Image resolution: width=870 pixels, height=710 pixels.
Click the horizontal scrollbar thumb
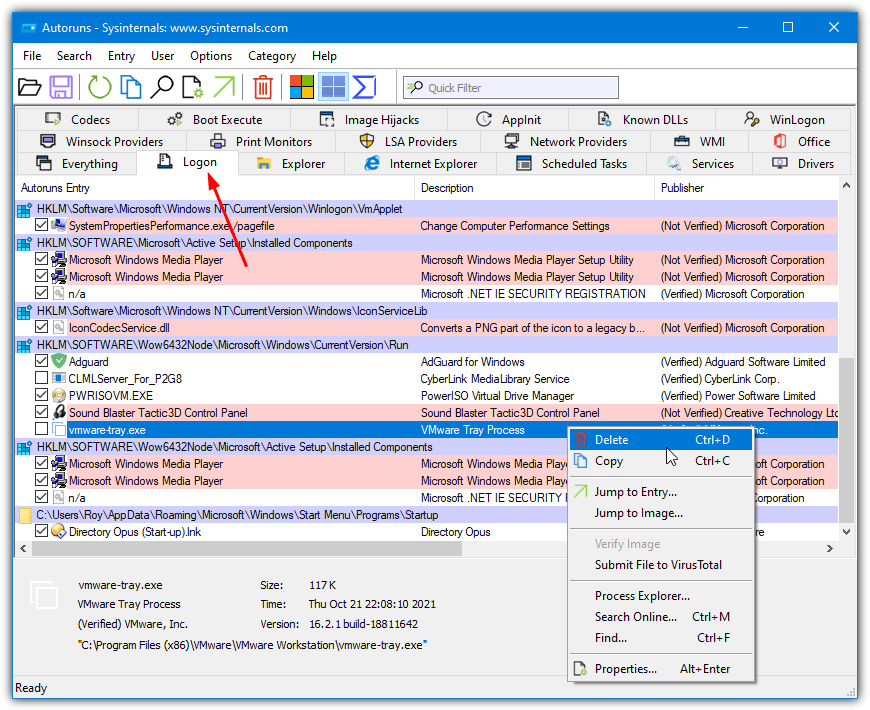pyautogui.click(x=247, y=548)
